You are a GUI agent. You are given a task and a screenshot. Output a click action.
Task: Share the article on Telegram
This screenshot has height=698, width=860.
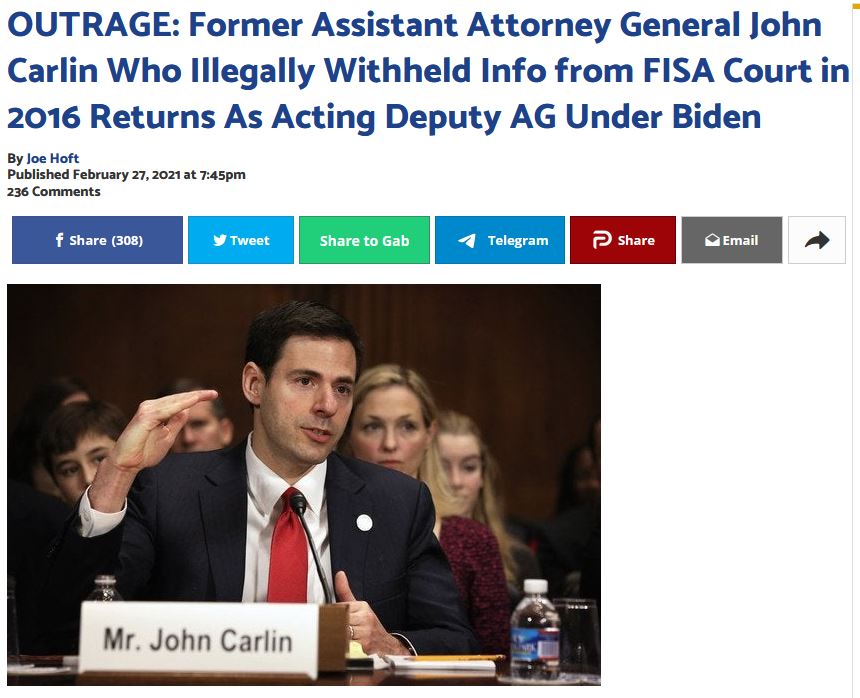[x=500, y=240]
